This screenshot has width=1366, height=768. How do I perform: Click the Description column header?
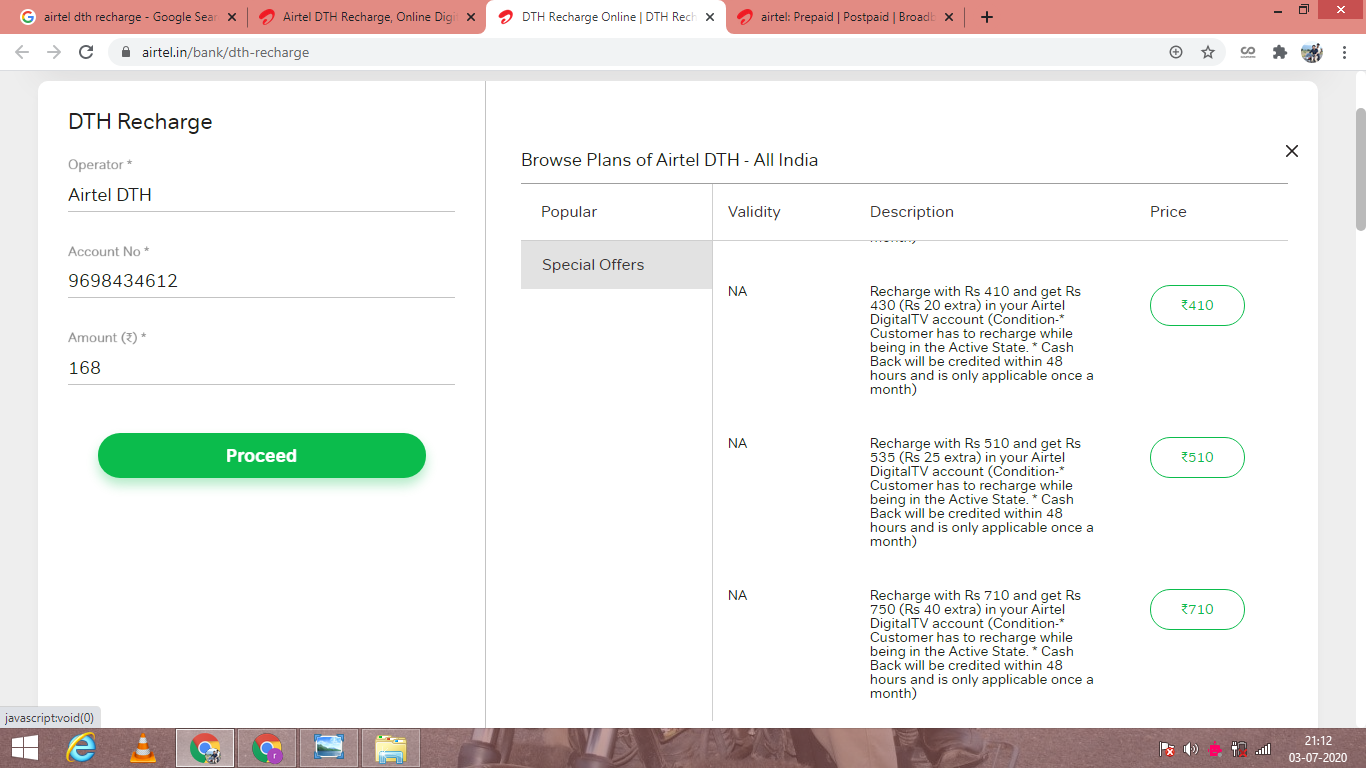(x=912, y=212)
